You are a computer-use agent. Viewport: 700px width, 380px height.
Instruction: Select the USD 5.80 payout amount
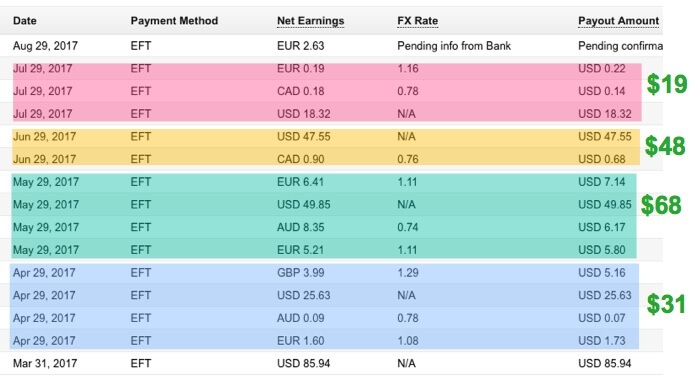[602, 250]
